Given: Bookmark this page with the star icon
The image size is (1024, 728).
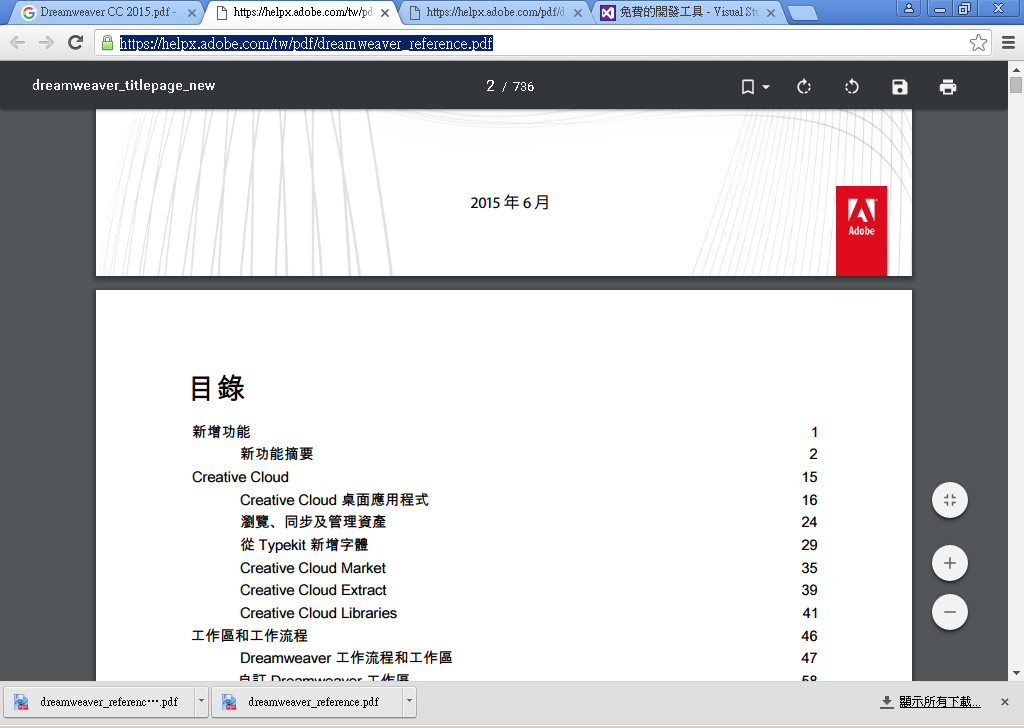Looking at the screenshot, I should 978,43.
